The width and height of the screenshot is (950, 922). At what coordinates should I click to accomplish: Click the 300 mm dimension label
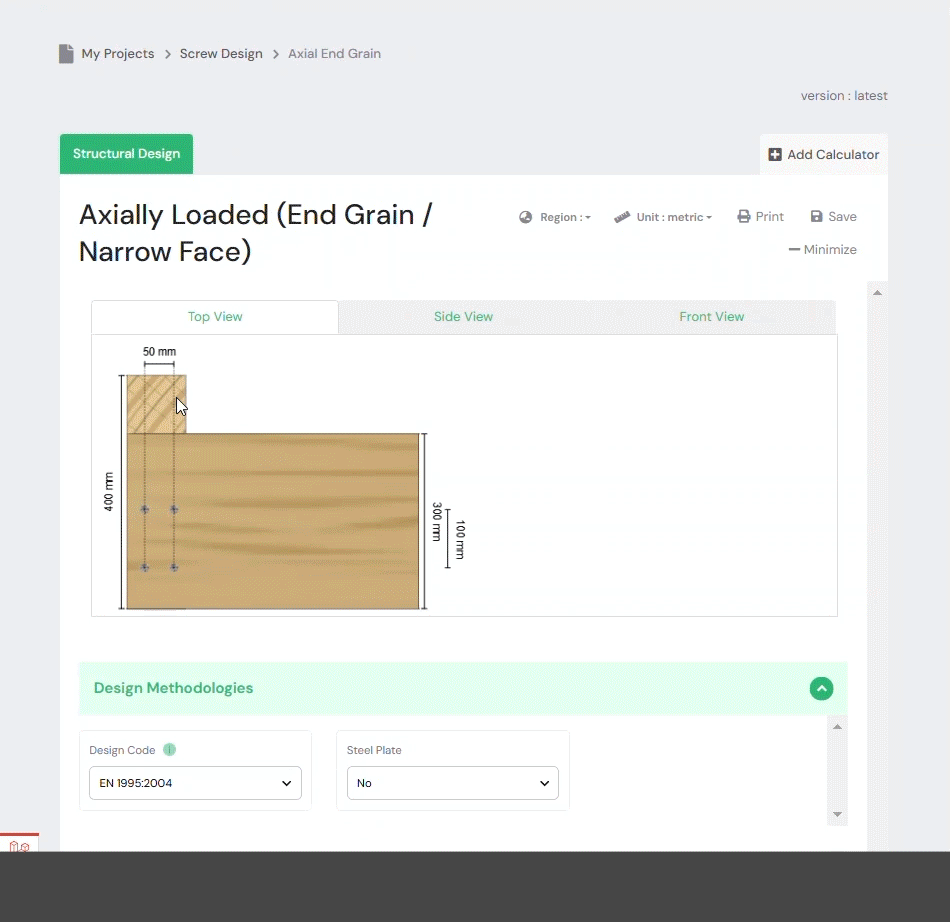click(437, 522)
